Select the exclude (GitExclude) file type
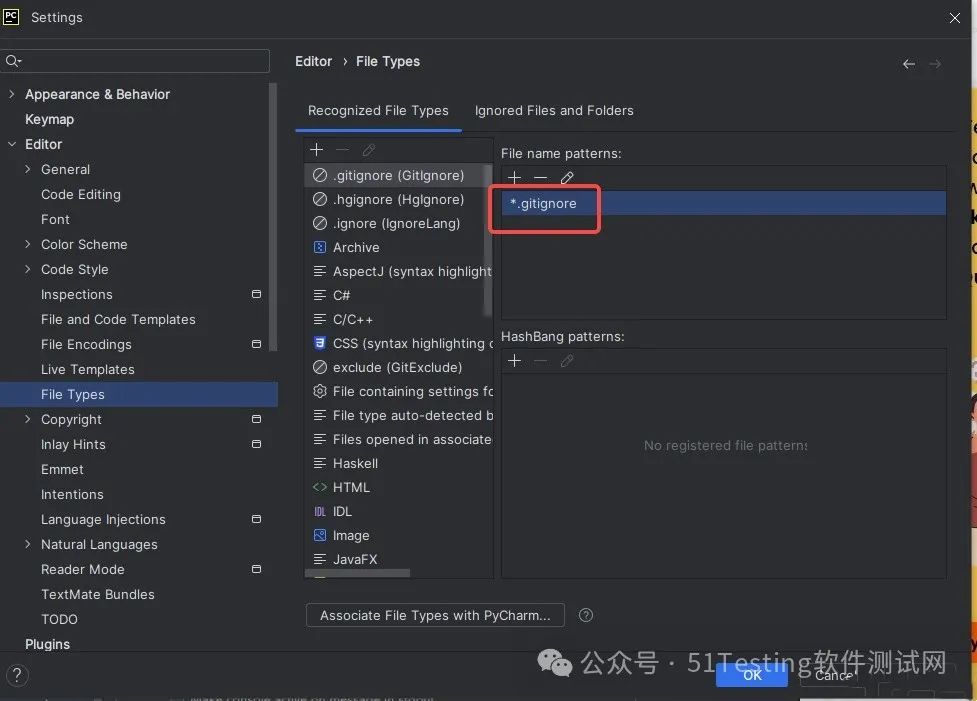Screen dimensions: 977x701 click(398, 367)
